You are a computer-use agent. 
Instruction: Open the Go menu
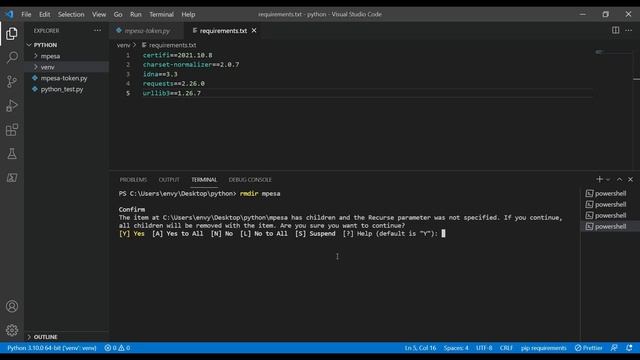(x=118, y=14)
